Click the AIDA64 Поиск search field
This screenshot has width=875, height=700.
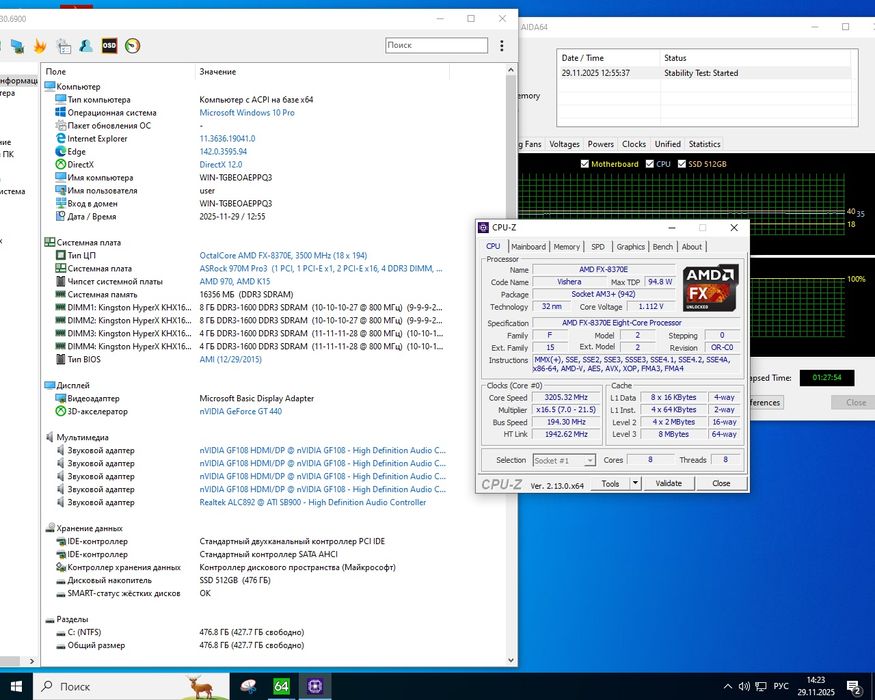tap(436, 45)
